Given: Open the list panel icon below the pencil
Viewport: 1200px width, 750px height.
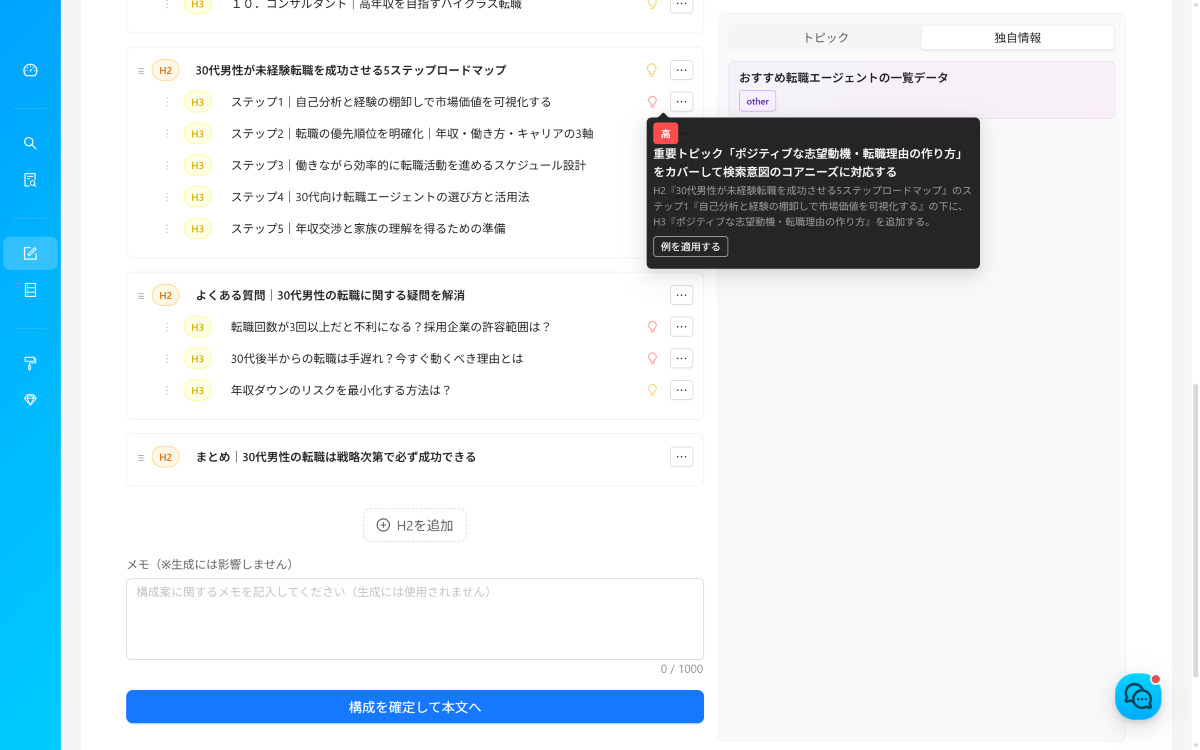Looking at the screenshot, I should pos(30,290).
